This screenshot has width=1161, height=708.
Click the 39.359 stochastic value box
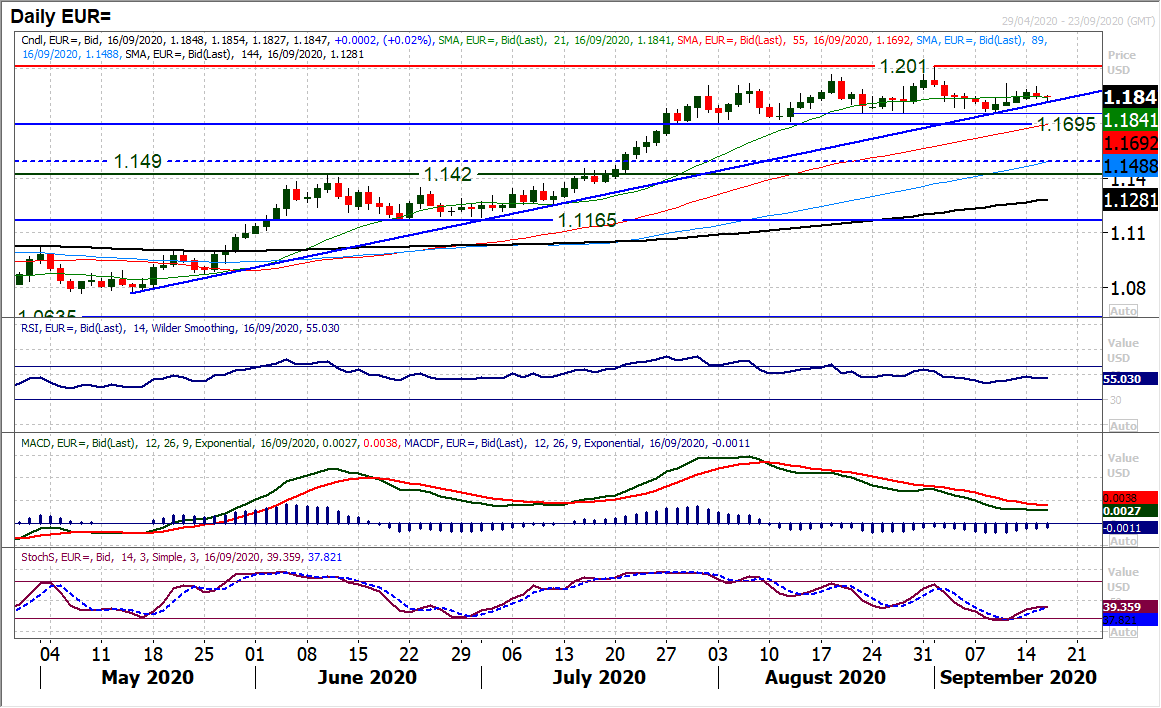(x=1129, y=604)
